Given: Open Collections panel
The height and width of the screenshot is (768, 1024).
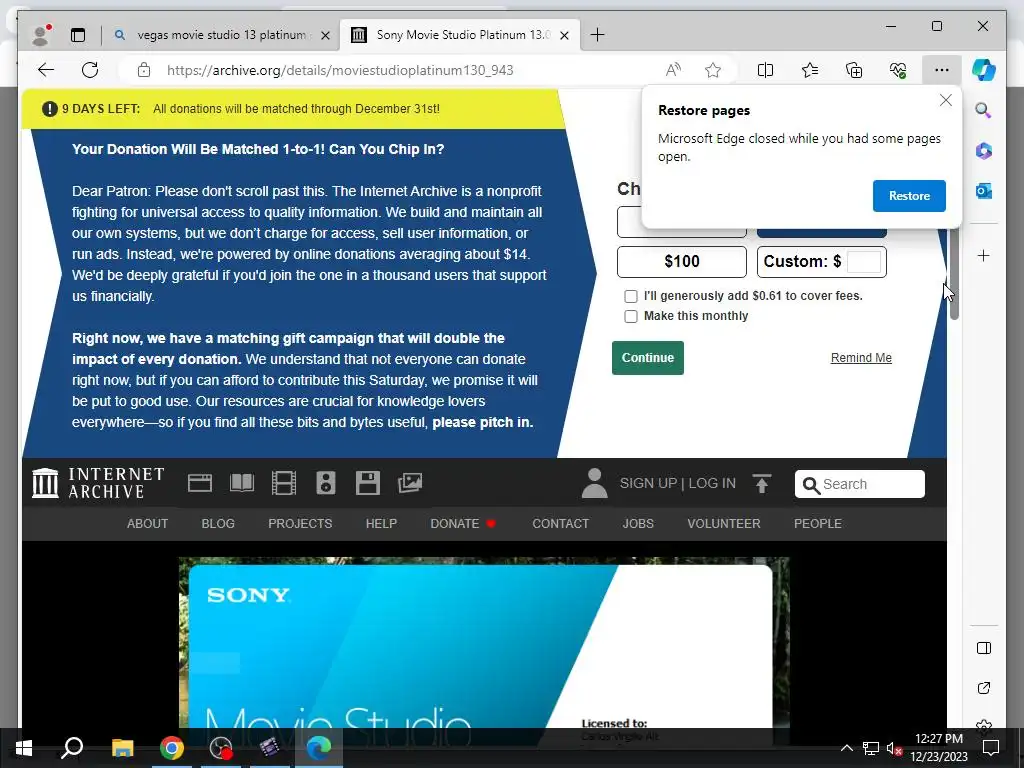Looking at the screenshot, I should 854,70.
